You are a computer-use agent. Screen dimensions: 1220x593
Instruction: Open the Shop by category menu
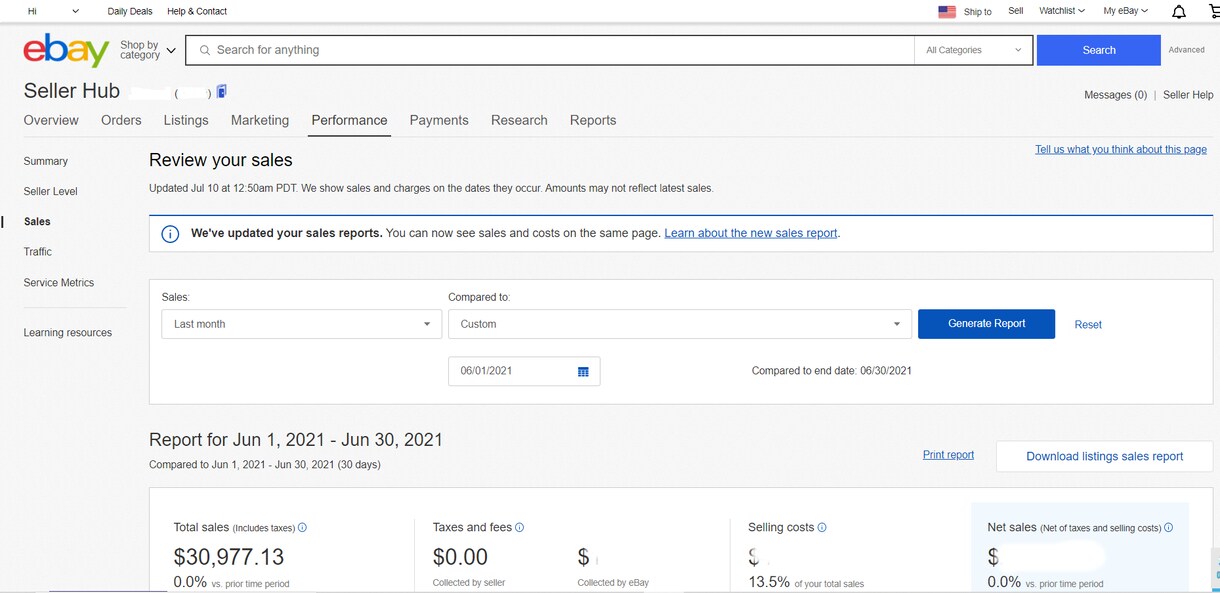coord(148,50)
